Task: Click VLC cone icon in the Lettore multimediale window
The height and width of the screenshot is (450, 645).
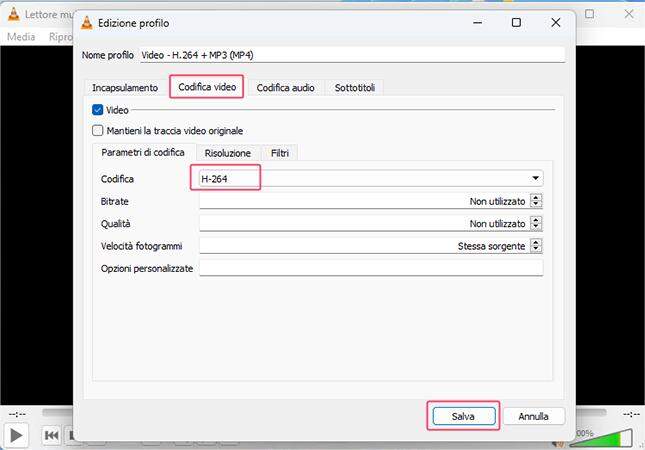Action: [14, 14]
